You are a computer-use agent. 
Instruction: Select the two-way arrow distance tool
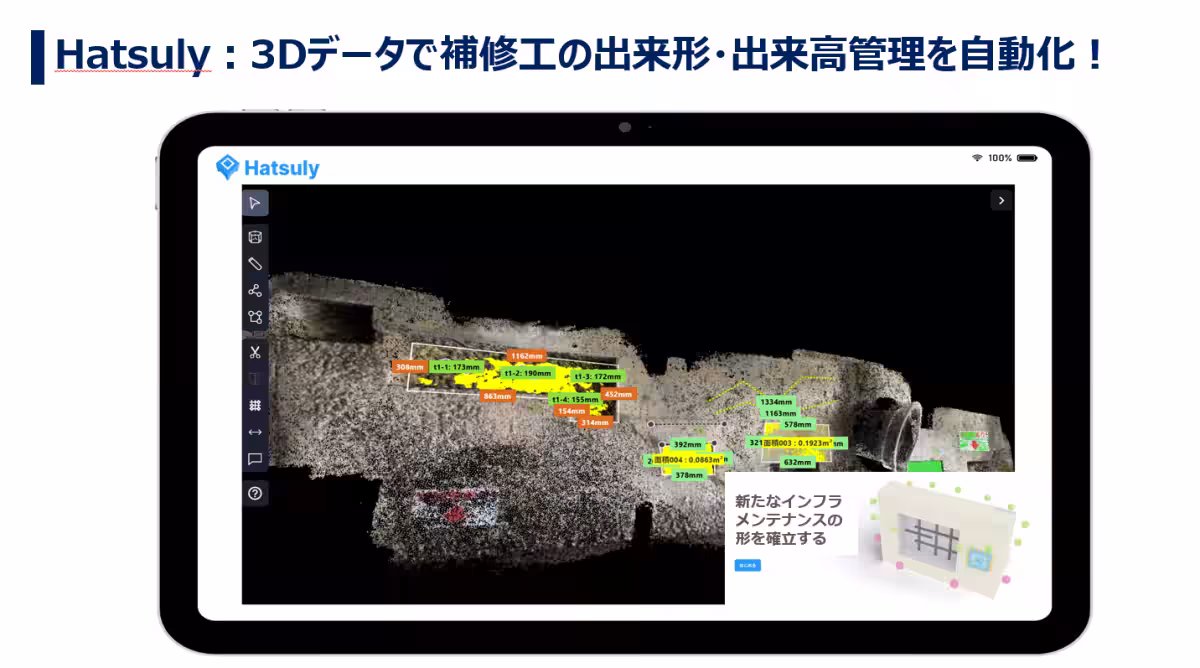256,432
